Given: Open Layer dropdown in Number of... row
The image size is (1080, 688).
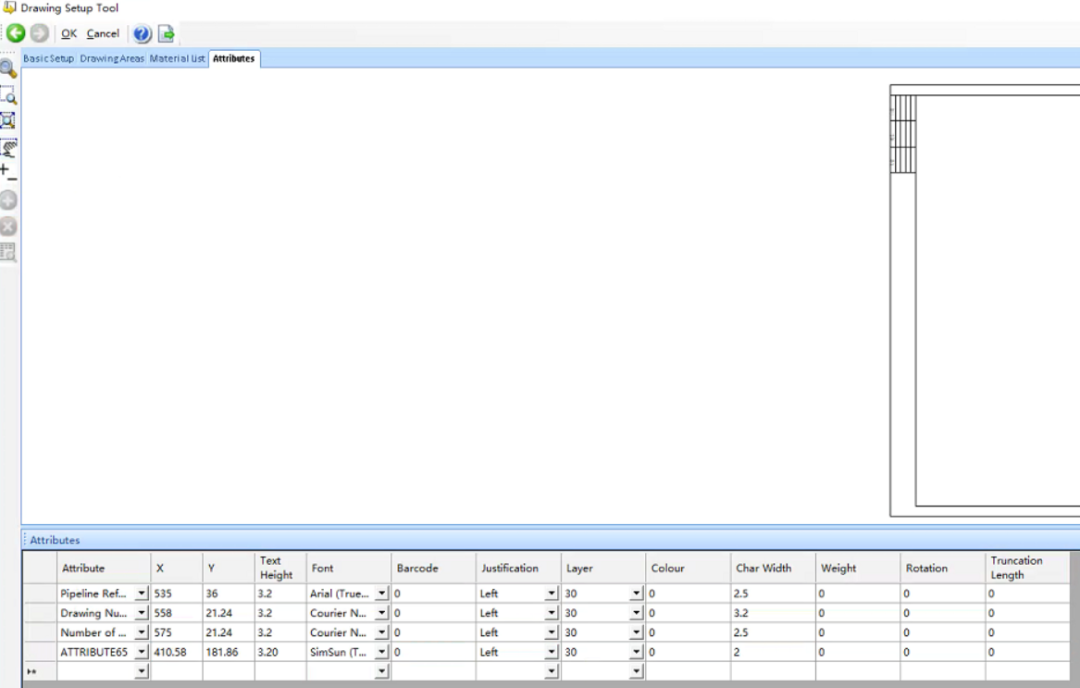Looking at the screenshot, I should pos(636,632).
